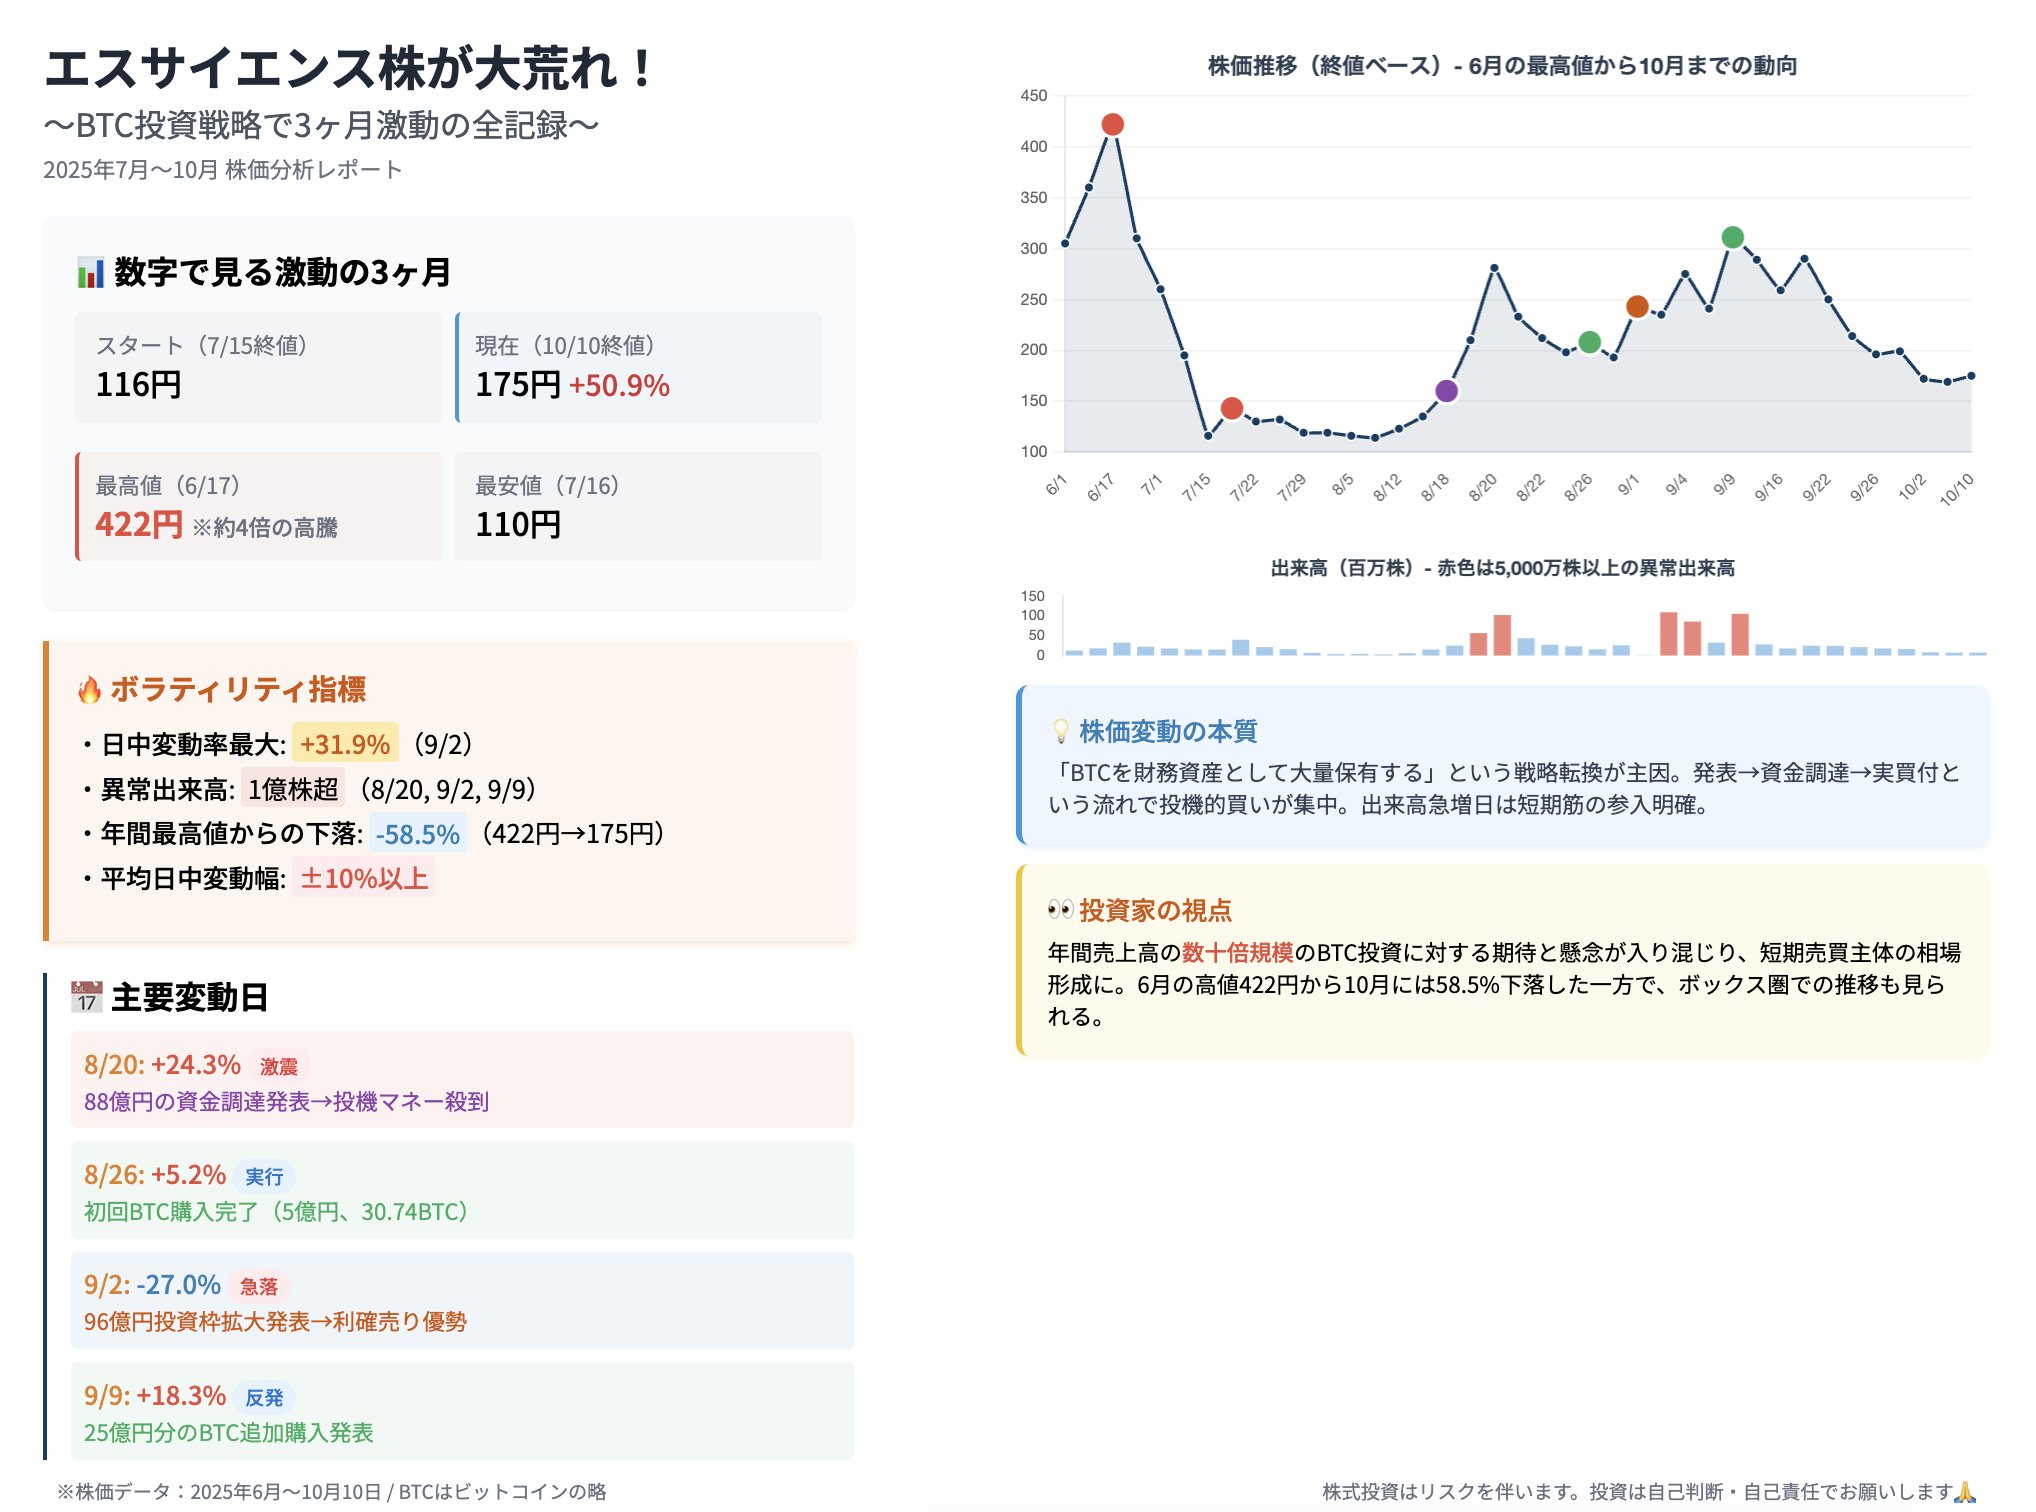Select the 8/20 +24.3% event card
2036x1512 pixels.
point(462,1080)
